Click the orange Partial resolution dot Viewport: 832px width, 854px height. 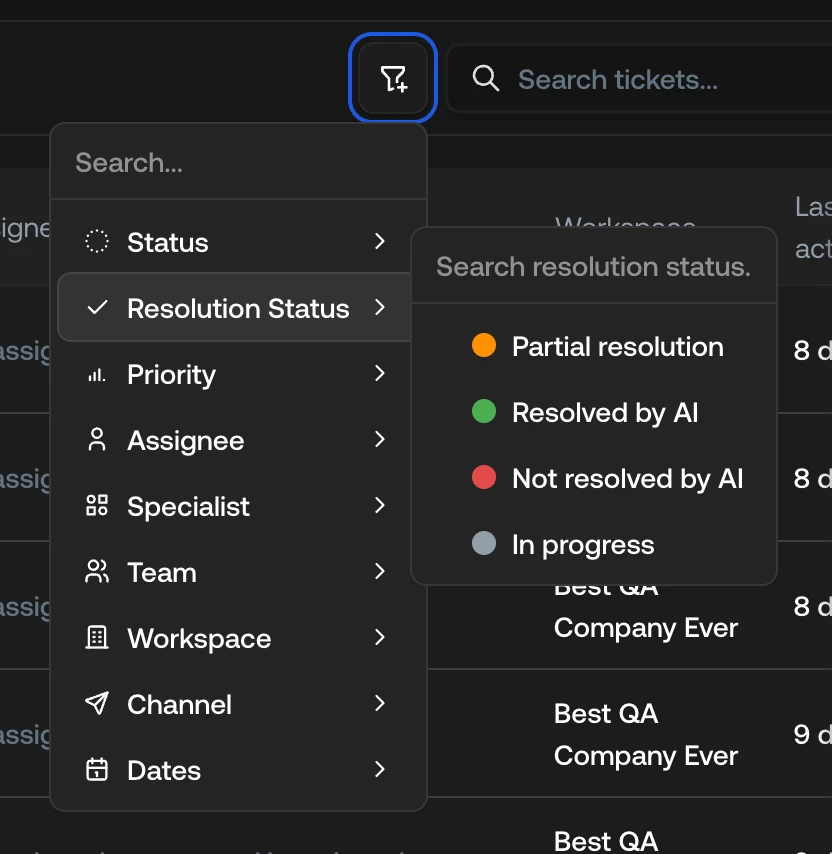(x=484, y=345)
